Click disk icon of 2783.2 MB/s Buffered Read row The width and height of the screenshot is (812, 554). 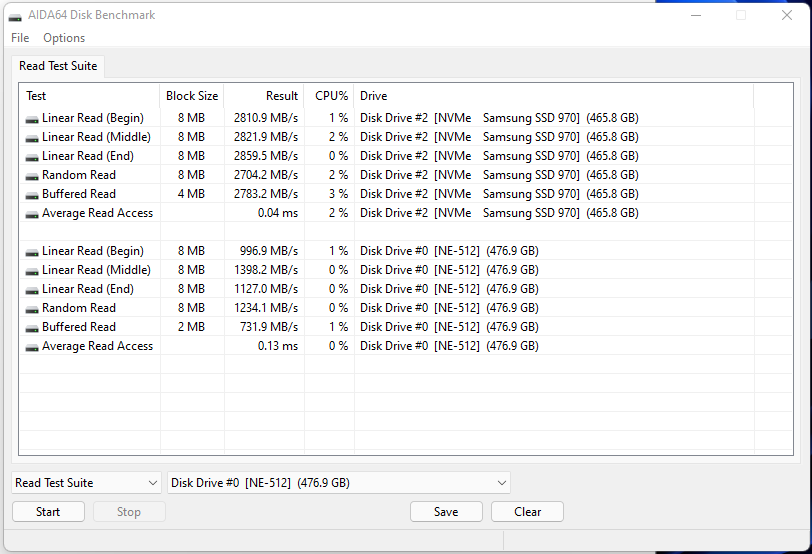click(32, 196)
